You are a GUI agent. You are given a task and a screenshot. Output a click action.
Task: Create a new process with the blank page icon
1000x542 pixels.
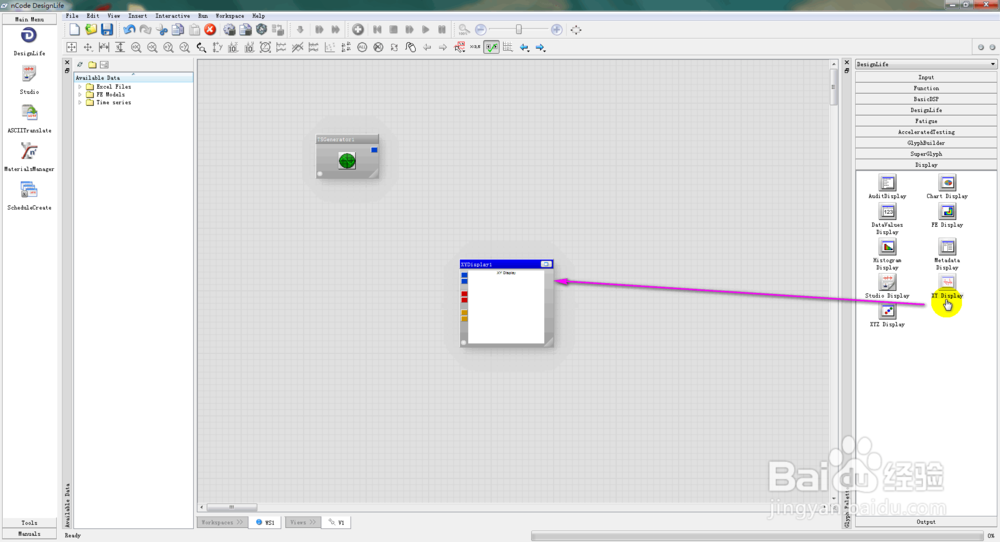click(75, 29)
